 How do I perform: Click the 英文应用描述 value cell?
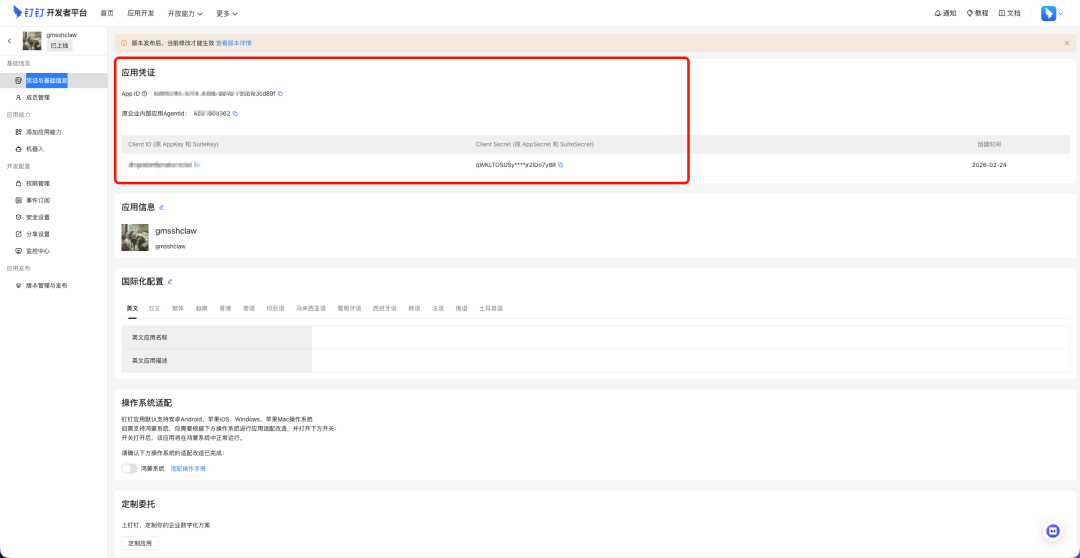(x=691, y=360)
